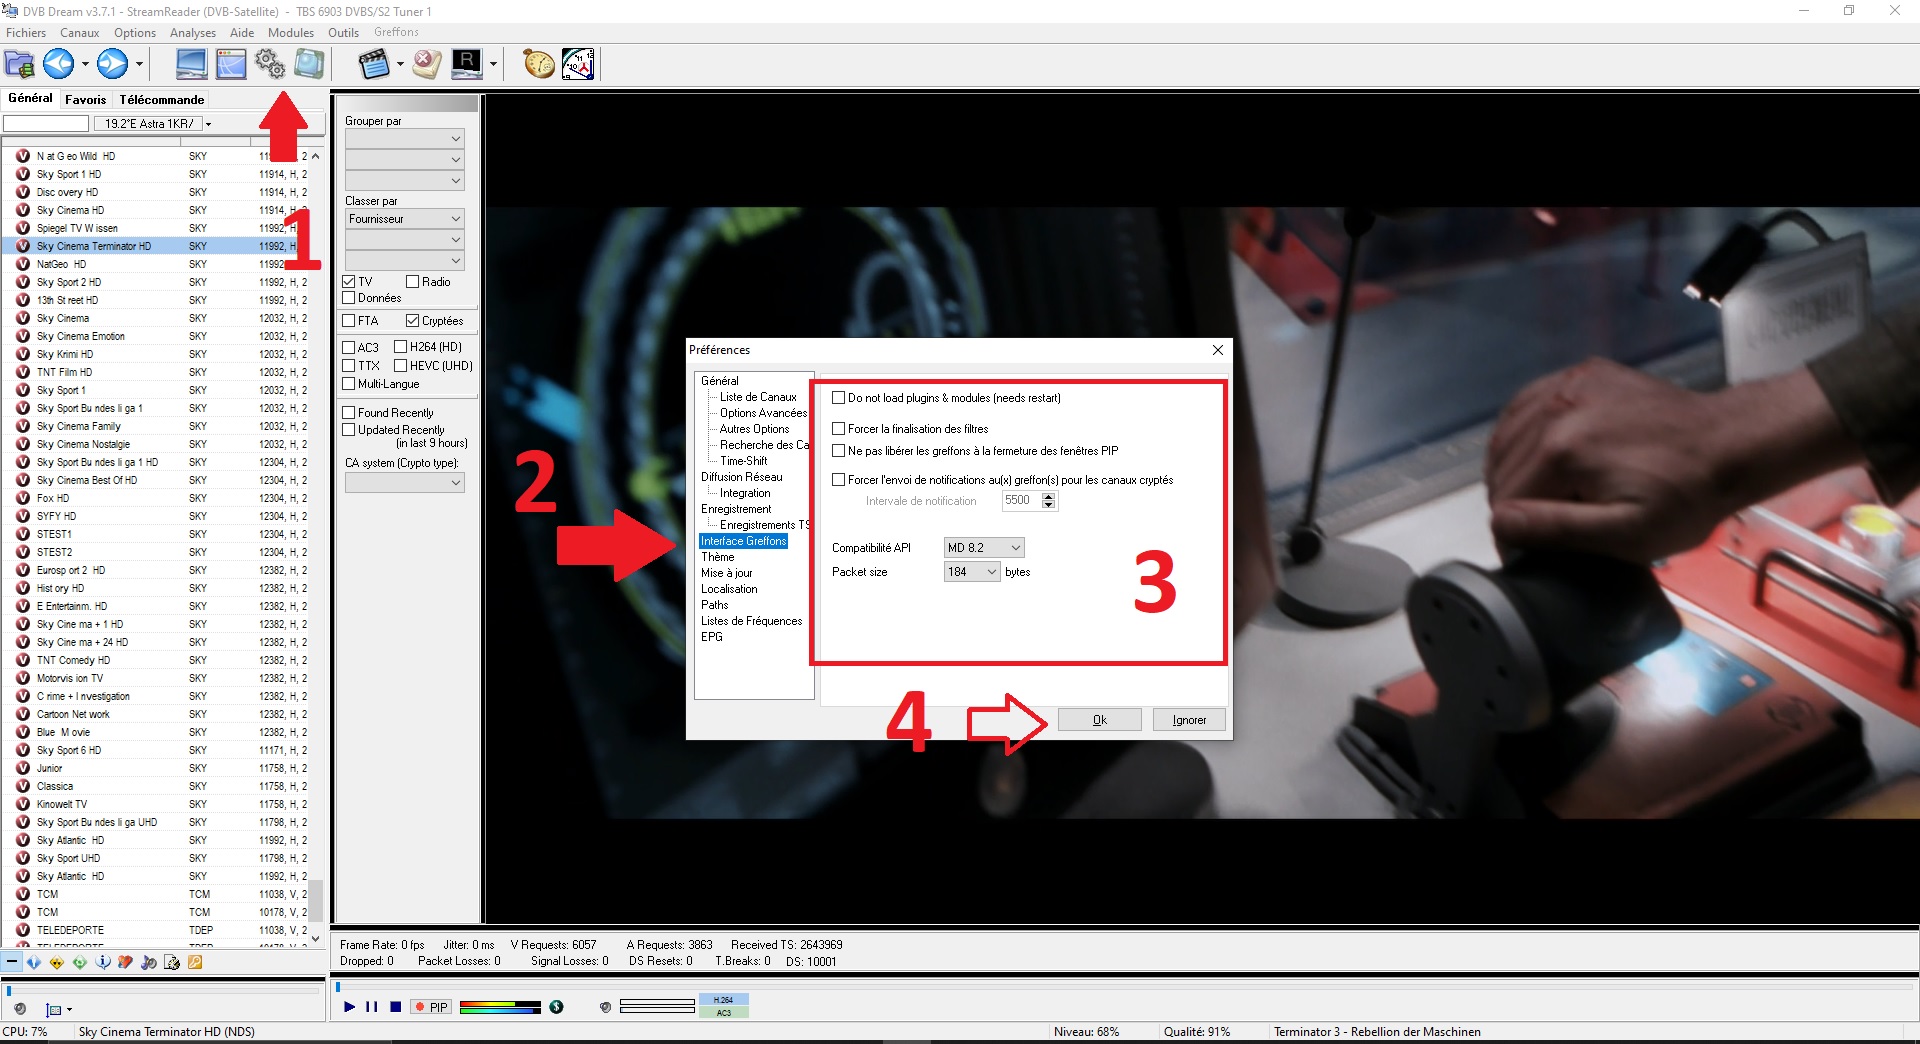Stop playback with the stop button

point(396,1007)
